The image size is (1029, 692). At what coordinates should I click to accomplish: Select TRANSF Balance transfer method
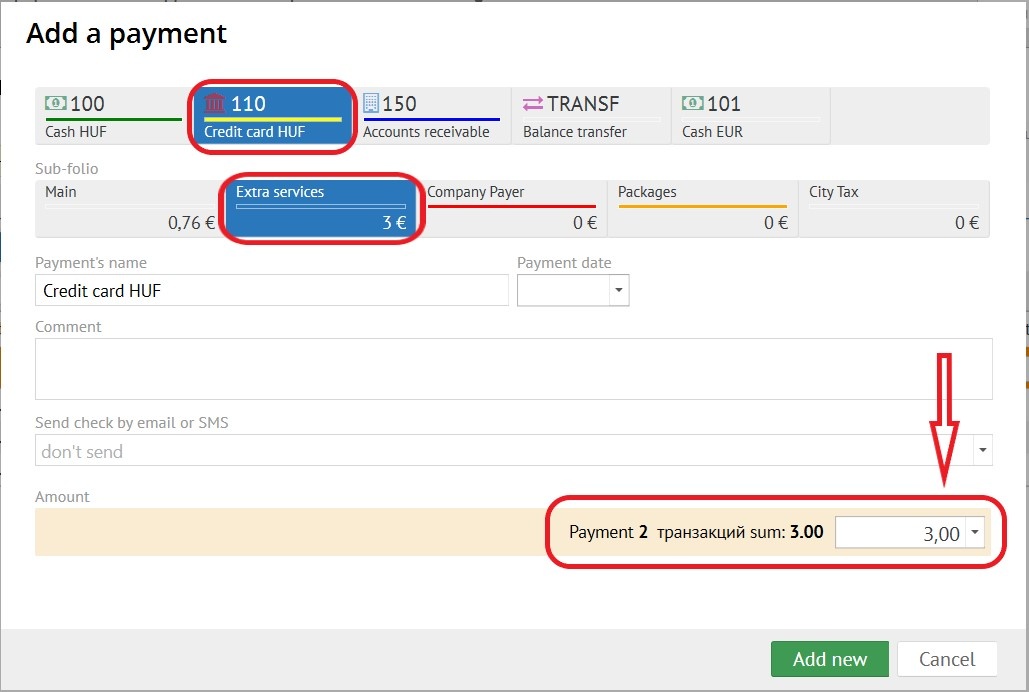[591, 116]
